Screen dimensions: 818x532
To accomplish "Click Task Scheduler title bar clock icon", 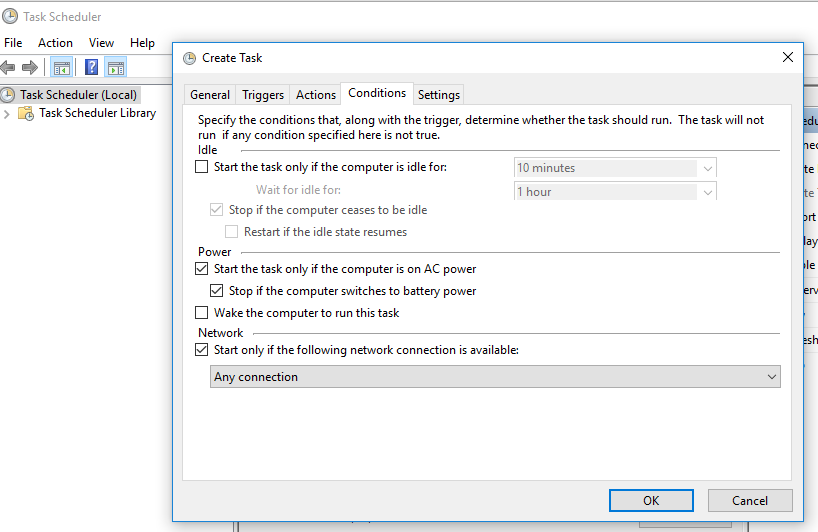I will click(x=10, y=16).
